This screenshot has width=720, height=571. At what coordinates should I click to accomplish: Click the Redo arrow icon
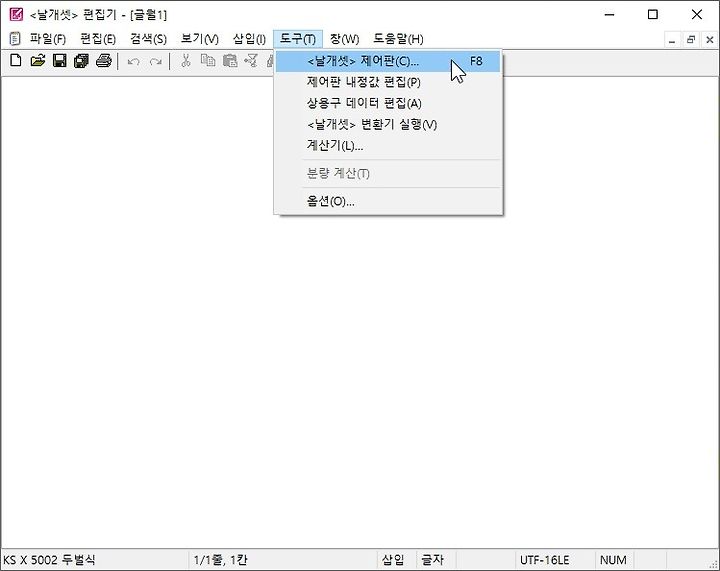[156, 62]
